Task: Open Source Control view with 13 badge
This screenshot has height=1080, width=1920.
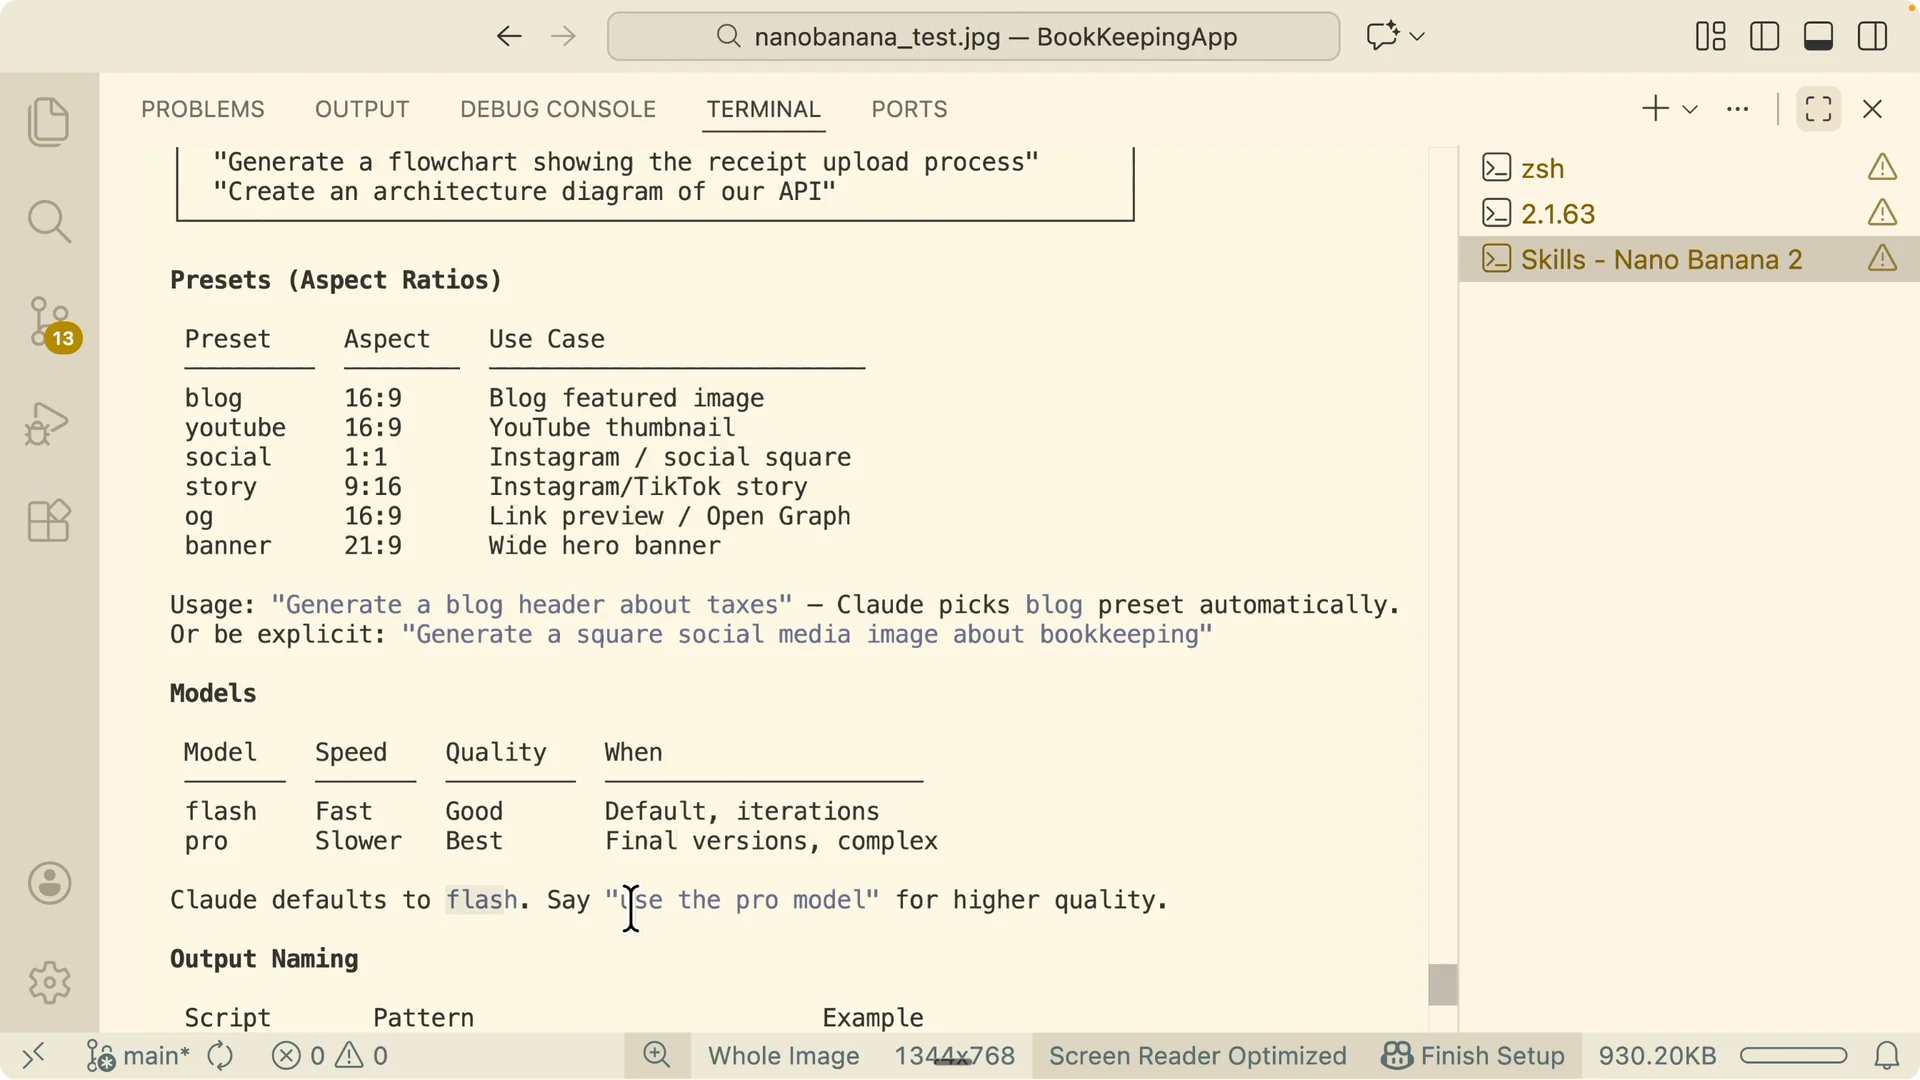Action: point(52,324)
